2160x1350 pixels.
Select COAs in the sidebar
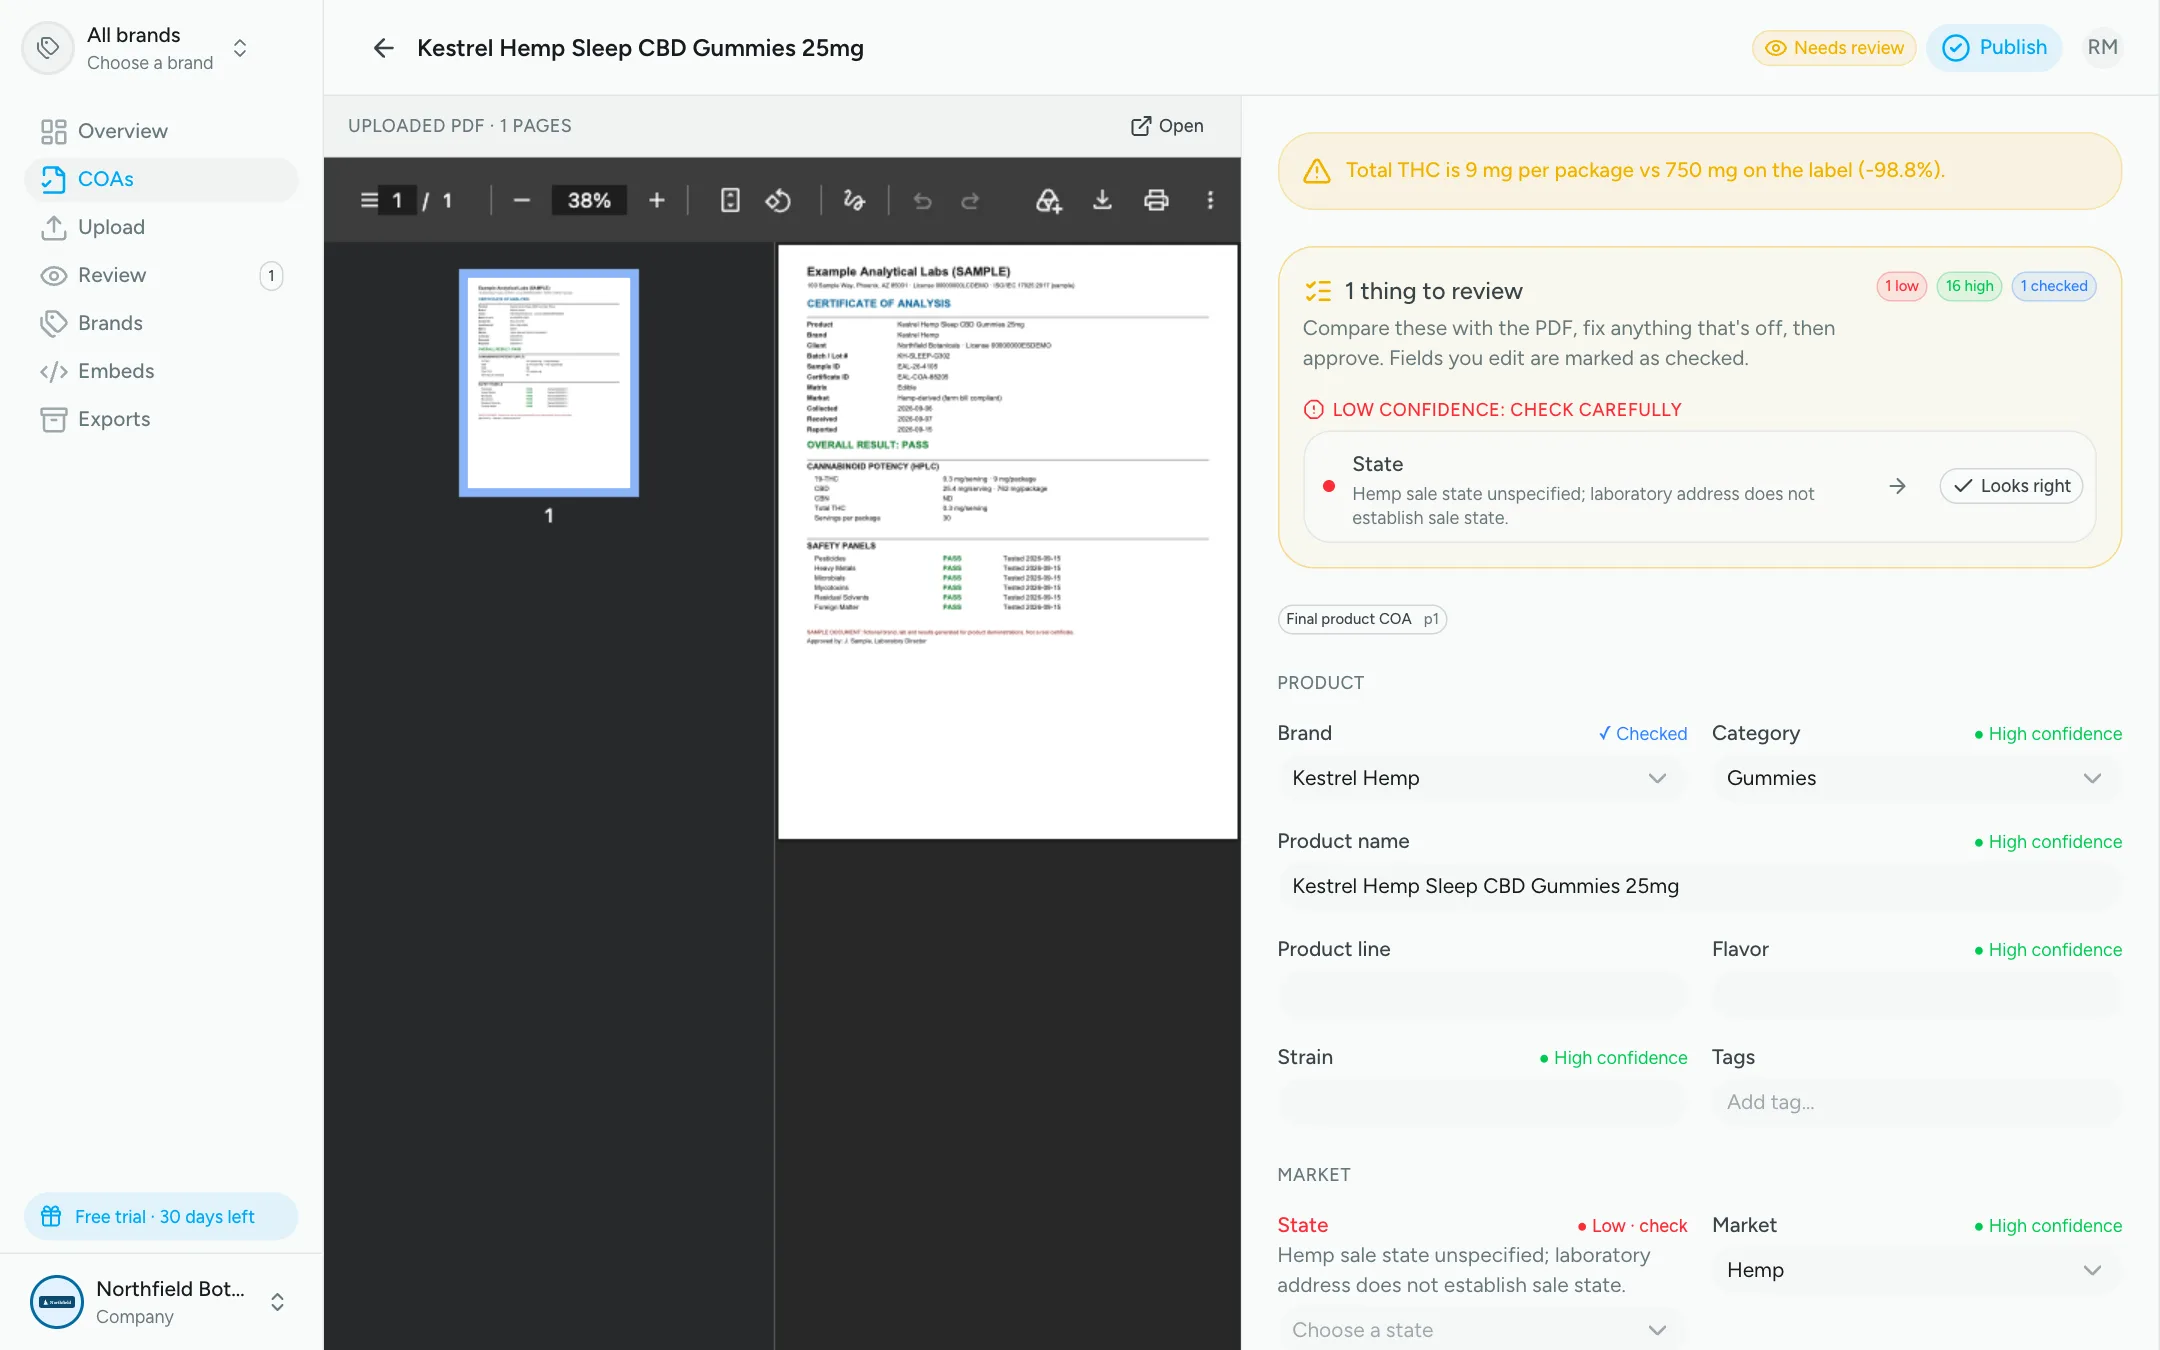[x=160, y=179]
